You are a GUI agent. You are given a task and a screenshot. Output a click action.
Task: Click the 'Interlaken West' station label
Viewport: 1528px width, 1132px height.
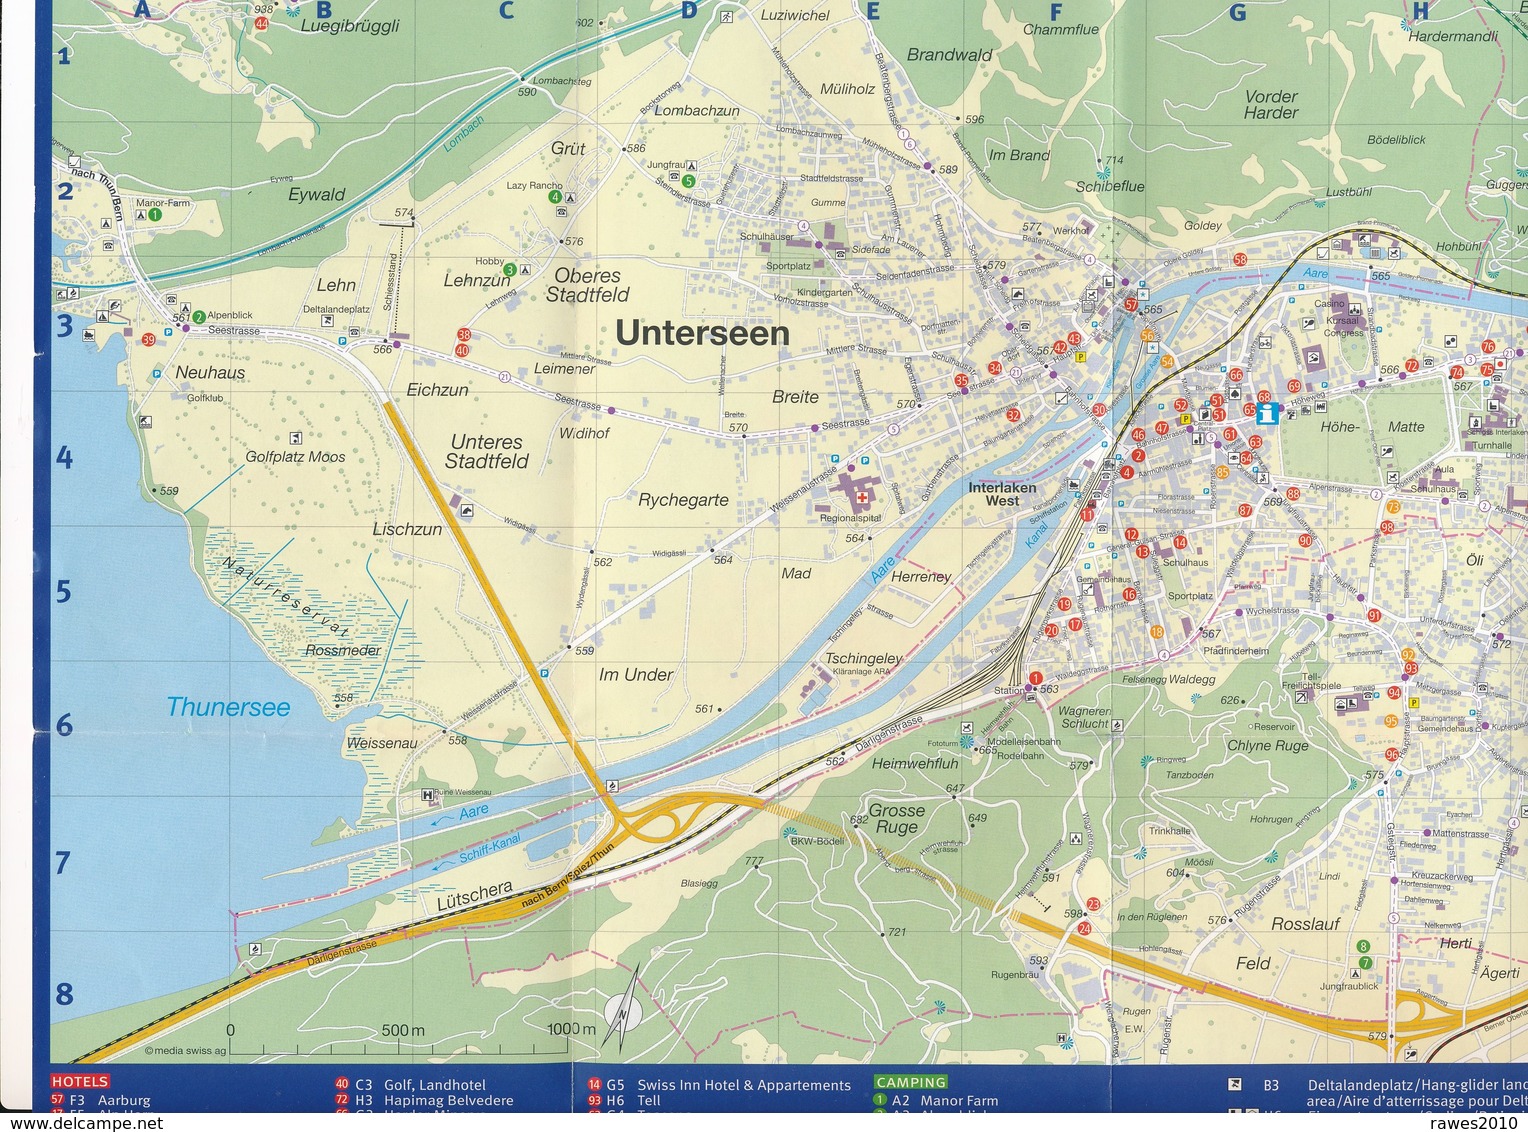(x=1002, y=494)
